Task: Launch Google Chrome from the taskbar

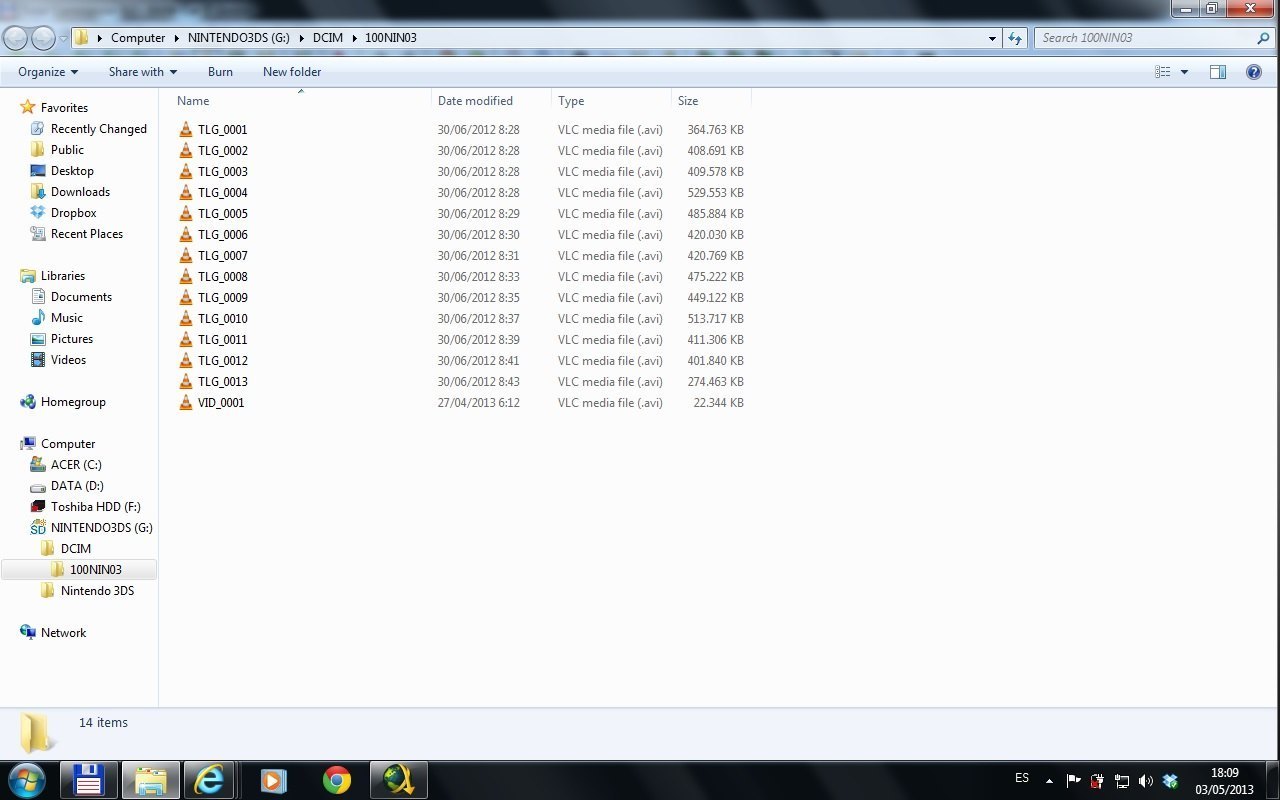Action: [337, 780]
